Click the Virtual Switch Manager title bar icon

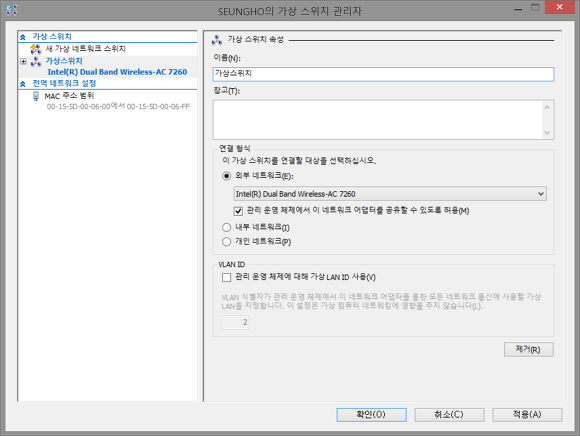(11, 10)
